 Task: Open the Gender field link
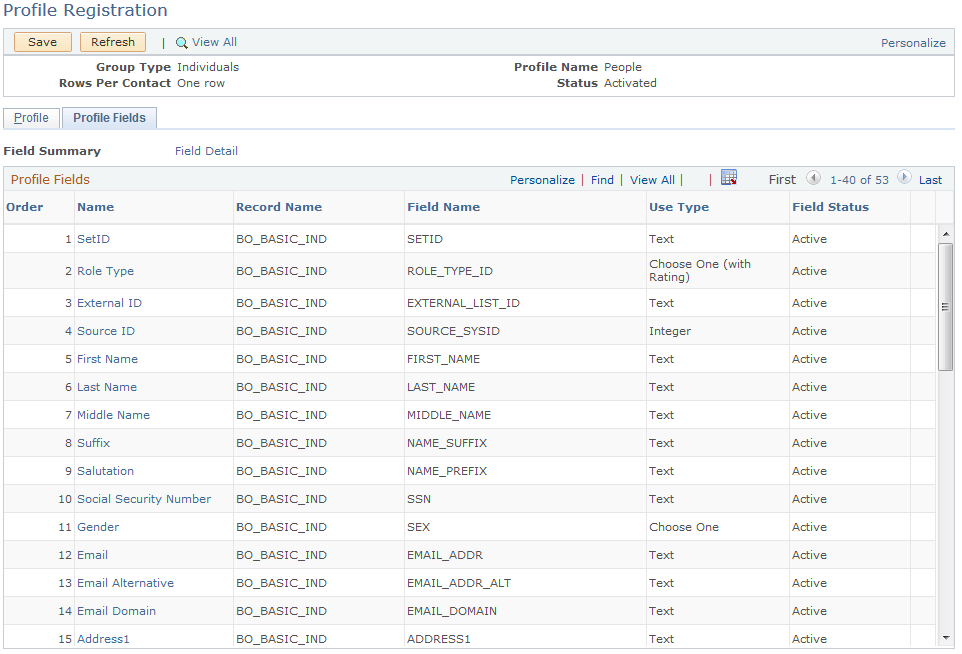point(98,527)
